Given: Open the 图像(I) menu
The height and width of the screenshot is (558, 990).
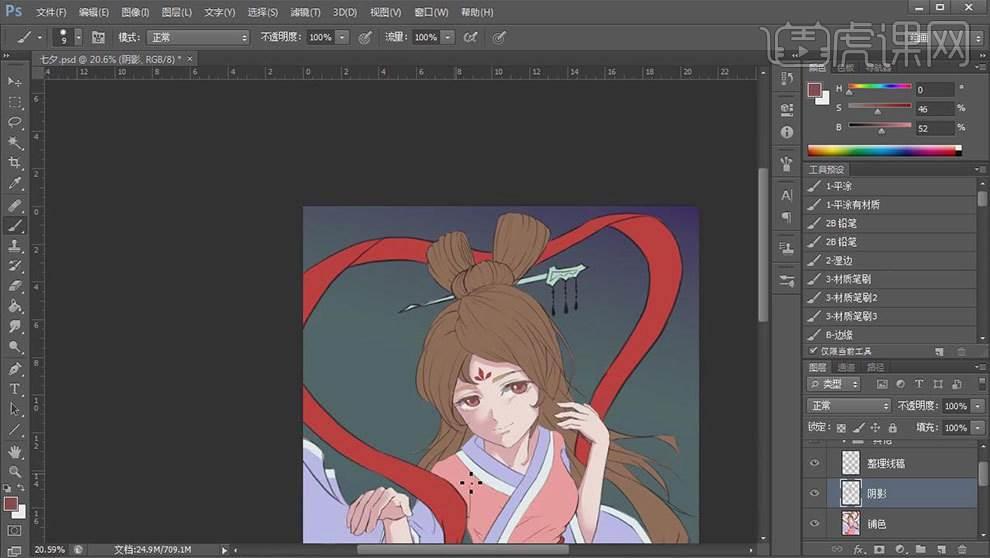Looking at the screenshot, I should [135, 12].
